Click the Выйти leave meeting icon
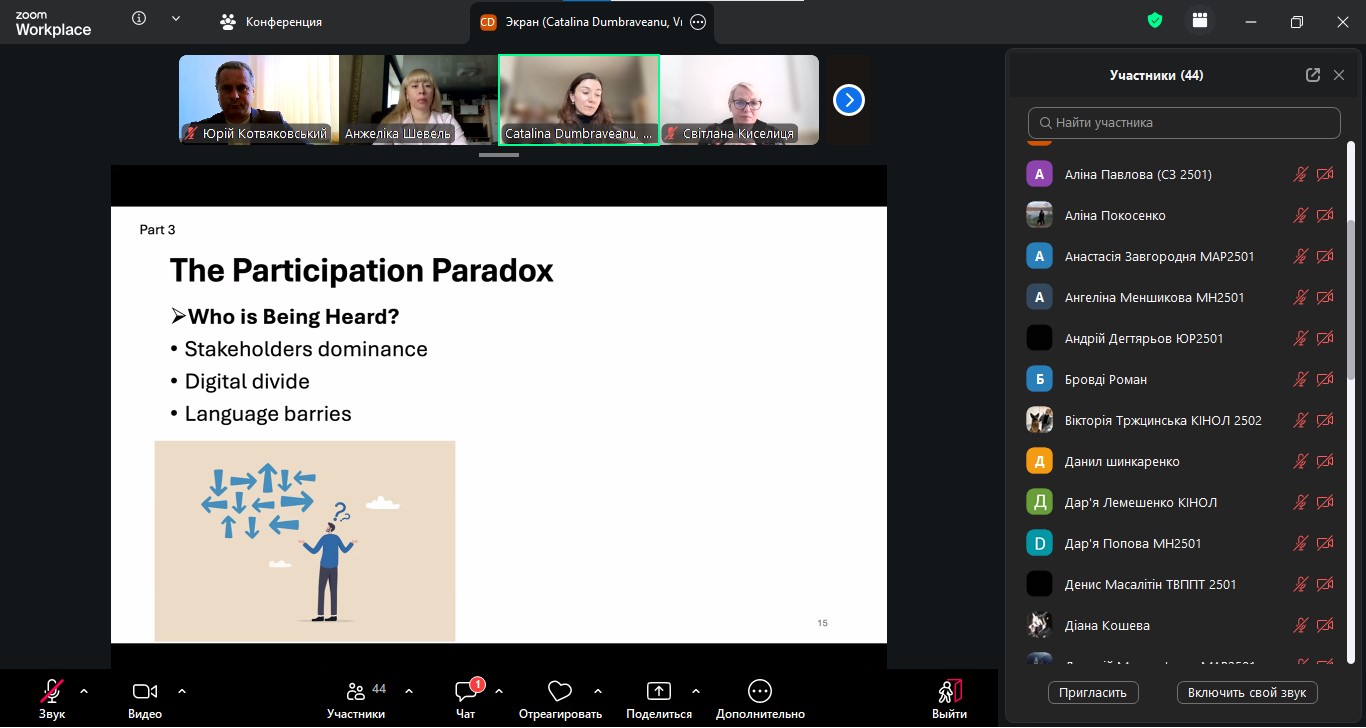Viewport: 1366px width, 728px height. click(949, 692)
